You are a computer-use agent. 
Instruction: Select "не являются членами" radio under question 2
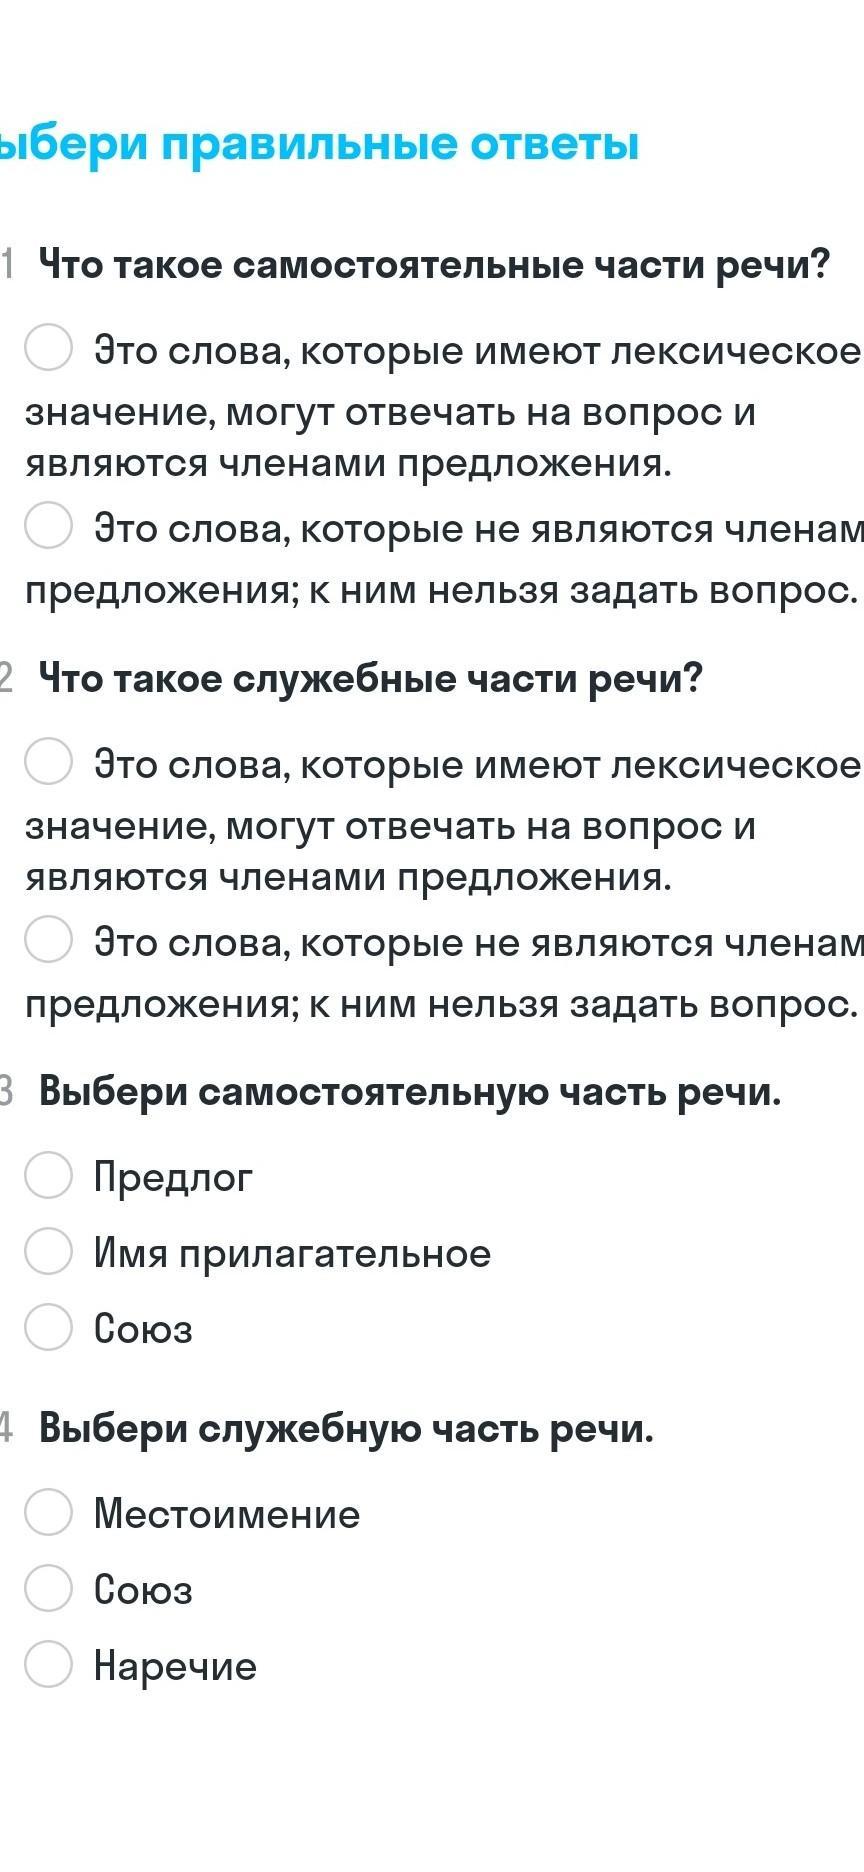point(48,939)
